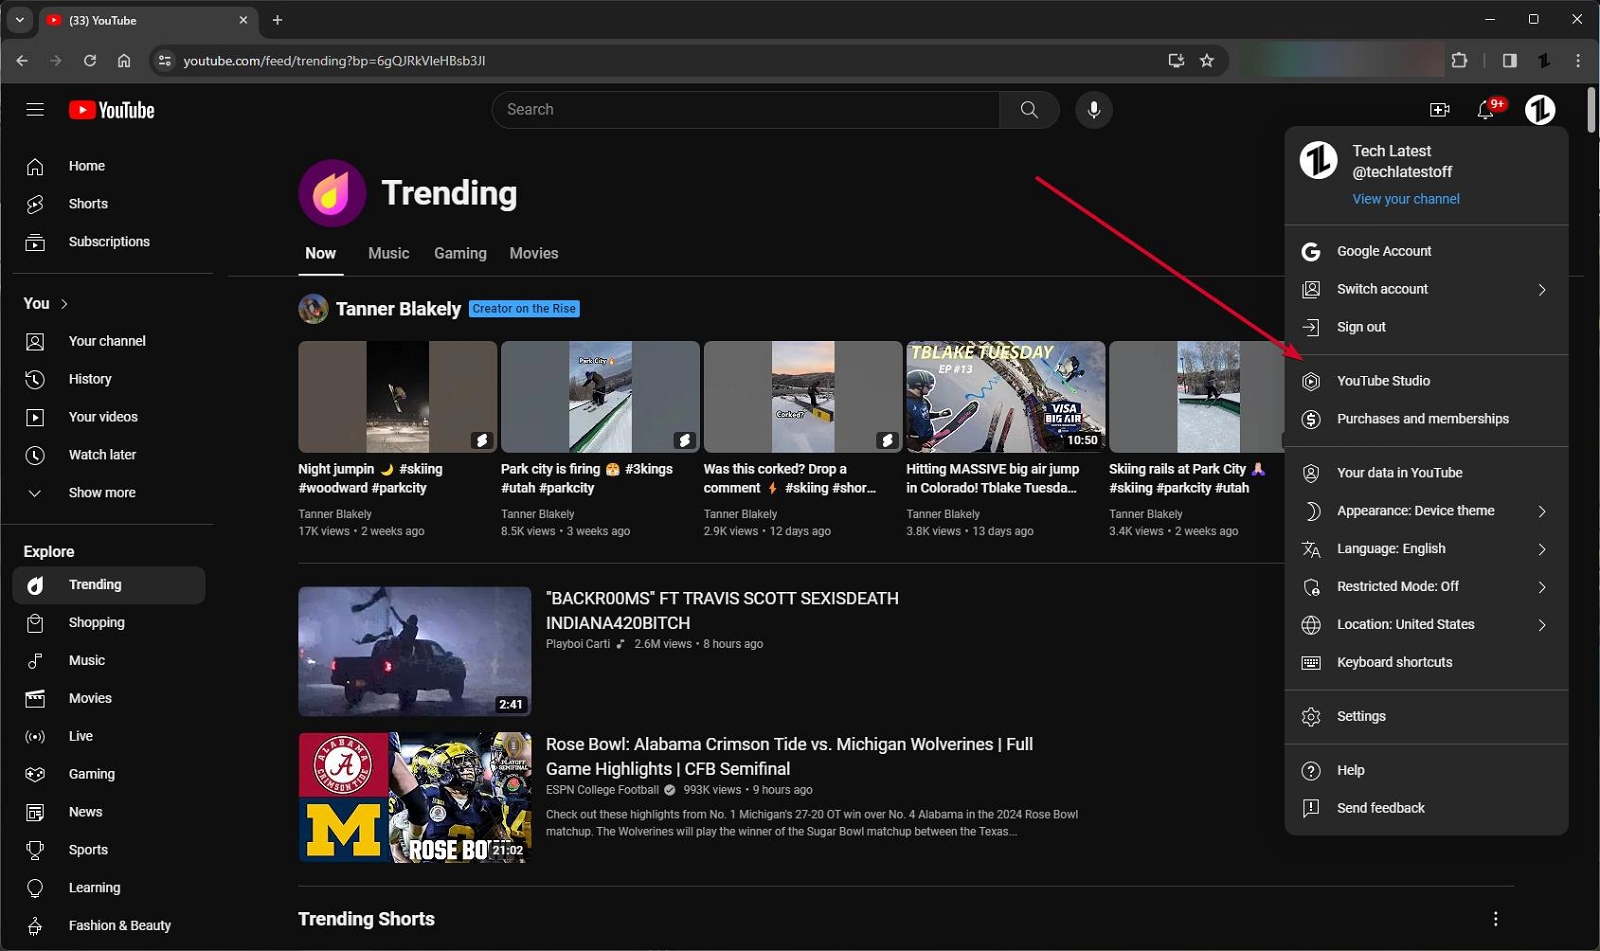Open Your channel in sidebar
The image size is (1600, 951).
point(108,341)
